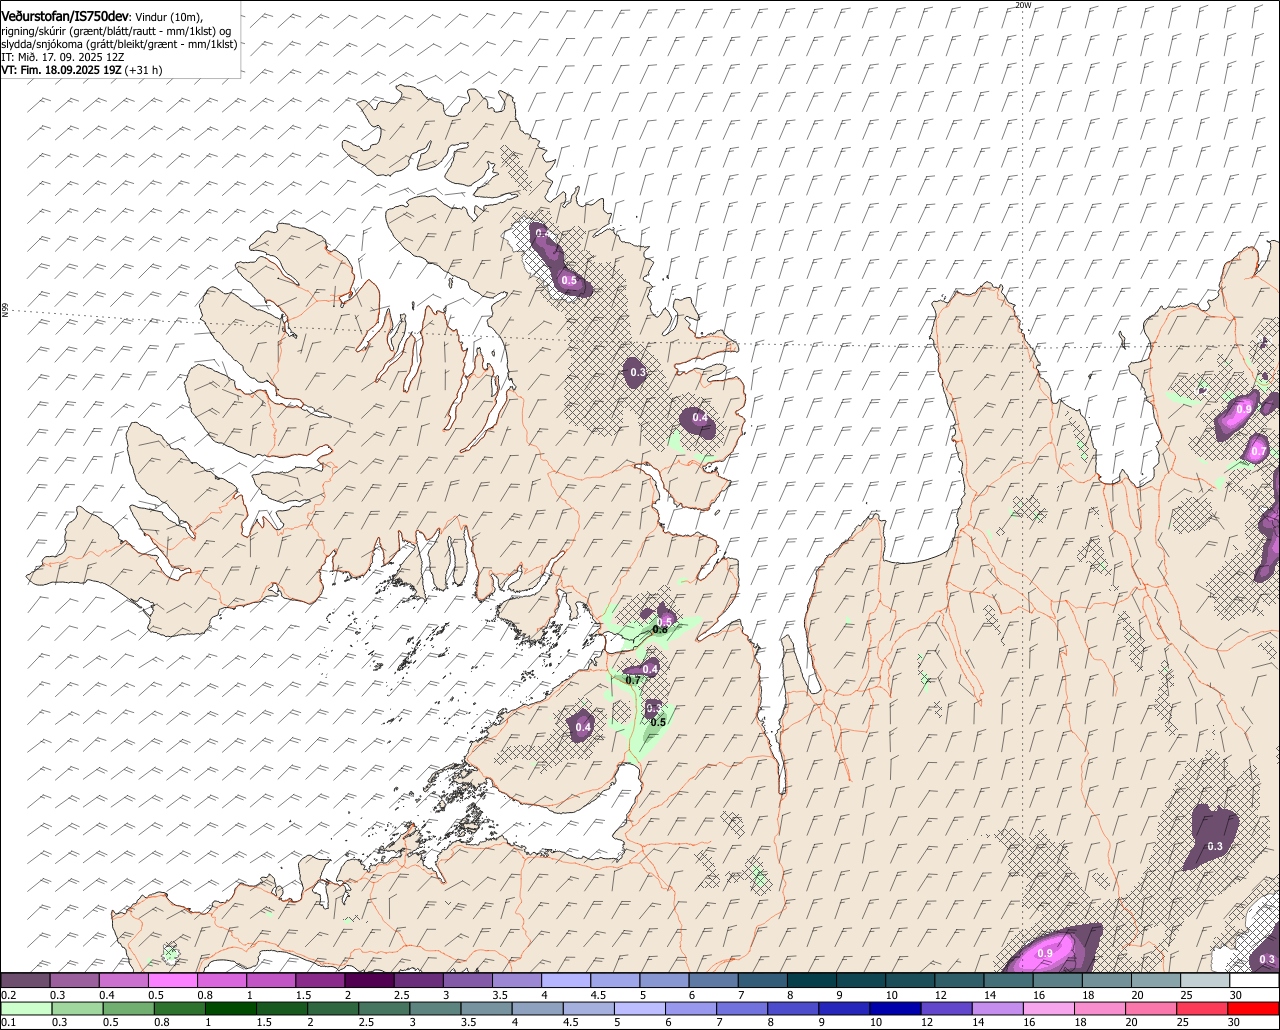
Task: Pick lower legend blue swatch labeled 9
Action: point(844,1008)
